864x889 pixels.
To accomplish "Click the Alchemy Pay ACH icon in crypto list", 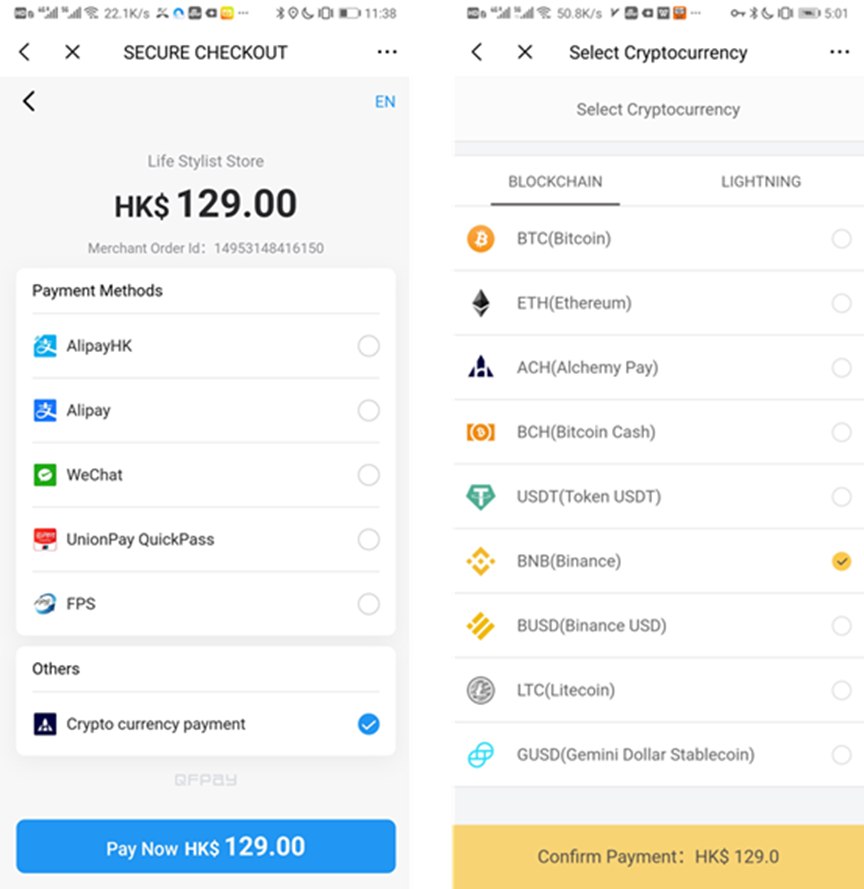I will pos(481,367).
